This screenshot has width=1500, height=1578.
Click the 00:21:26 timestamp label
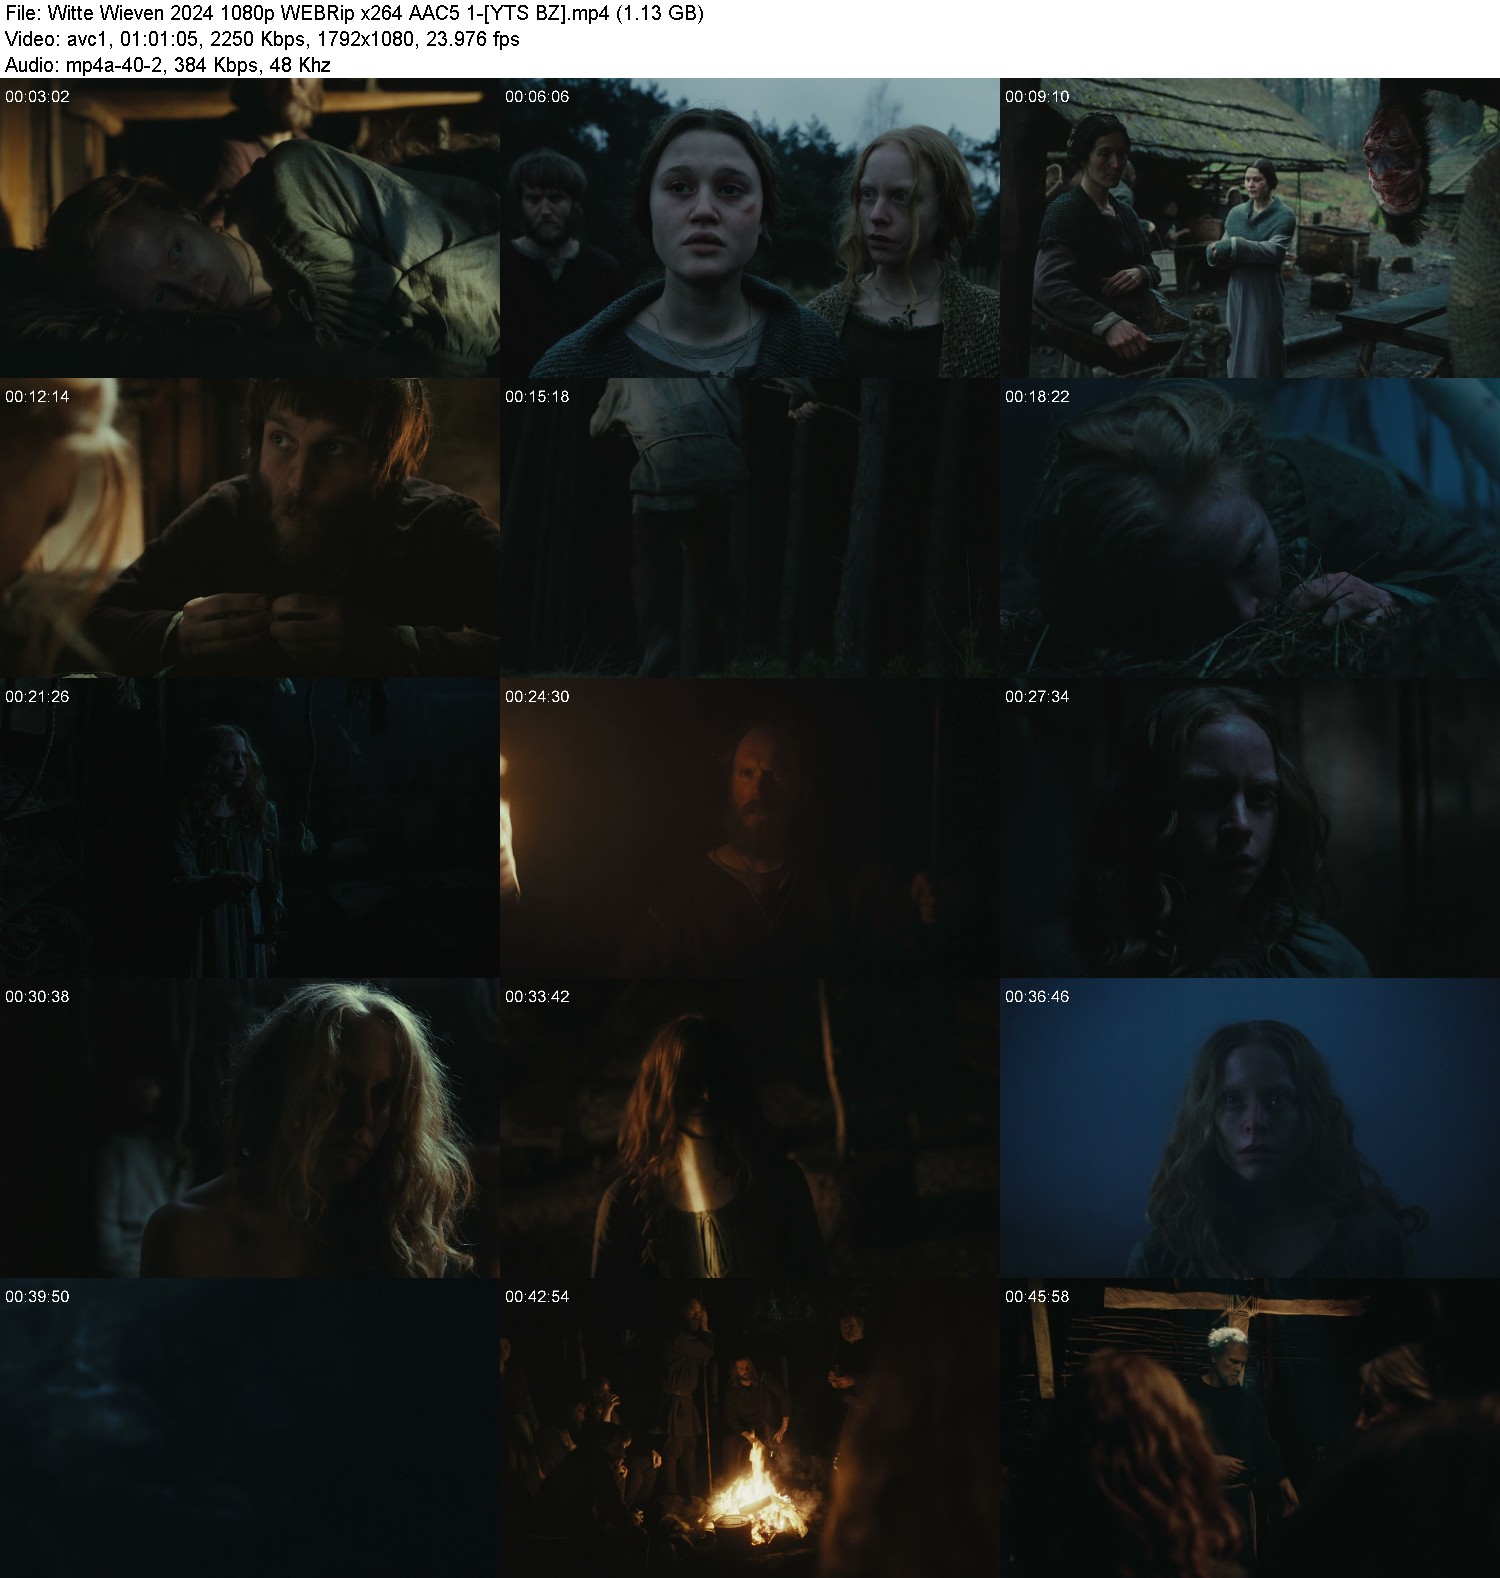pyautogui.click(x=37, y=697)
